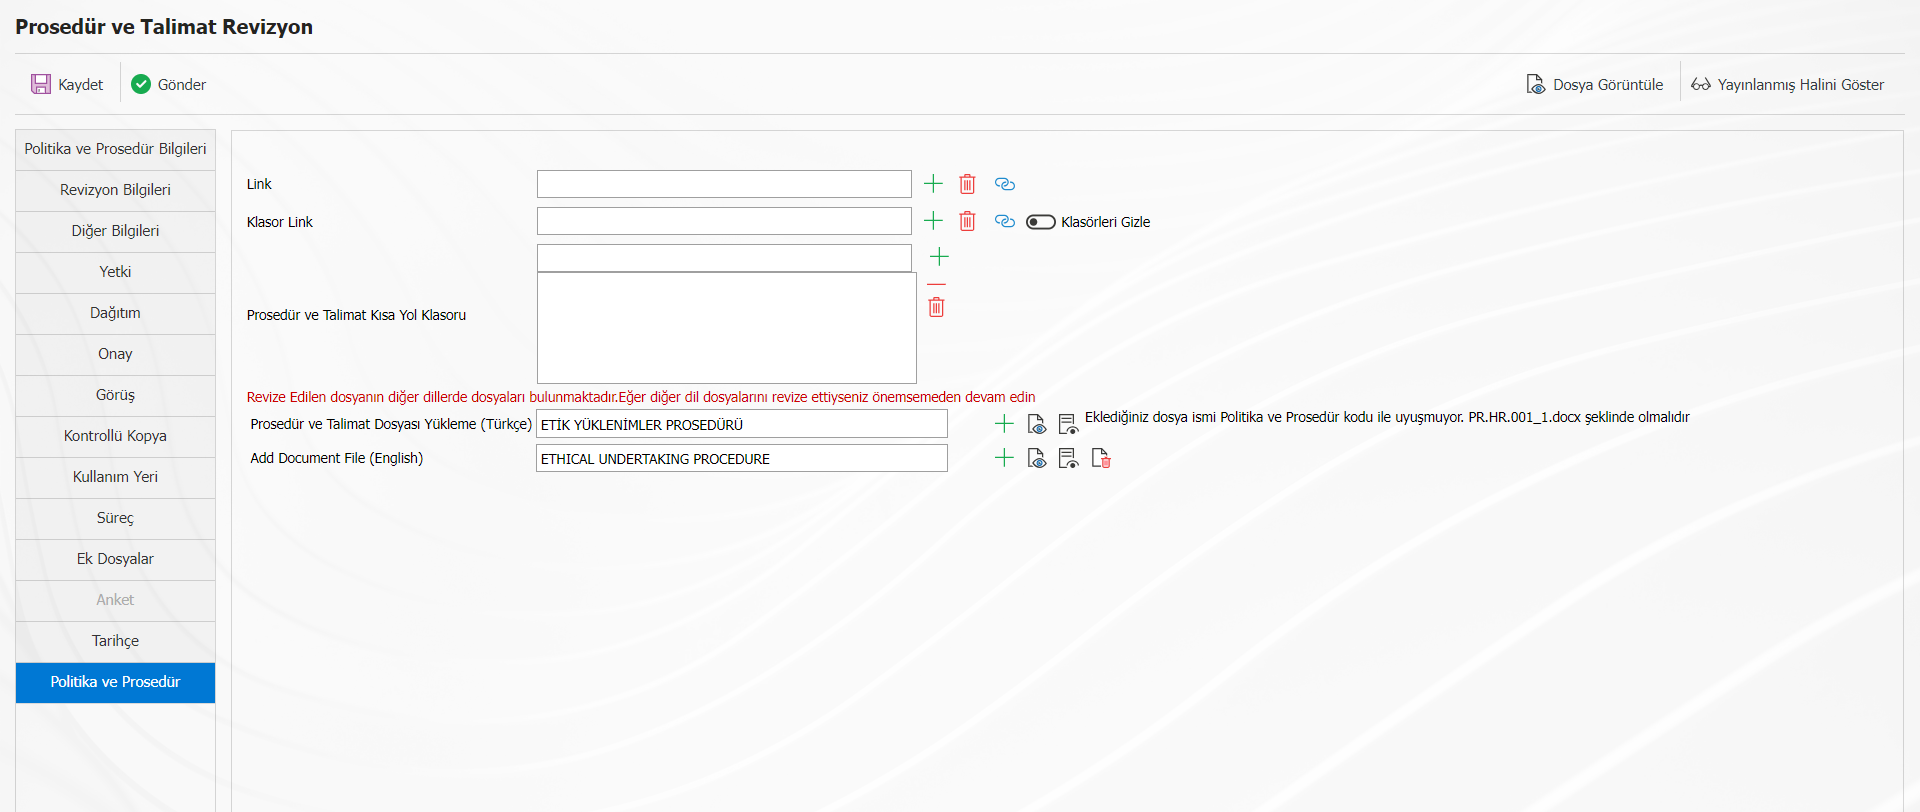Switch to Revizyon Bilgileri tab
The width and height of the screenshot is (1920, 812).
tap(115, 190)
